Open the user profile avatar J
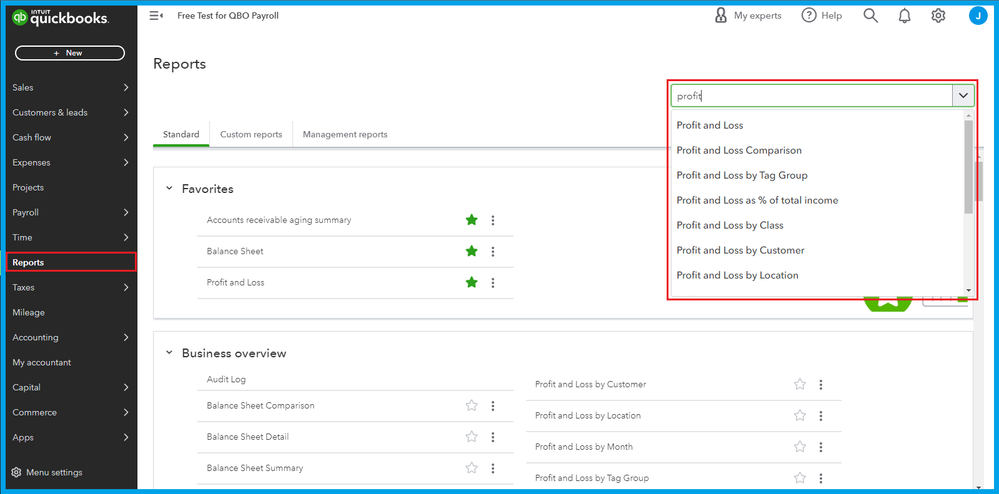 point(977,16)
